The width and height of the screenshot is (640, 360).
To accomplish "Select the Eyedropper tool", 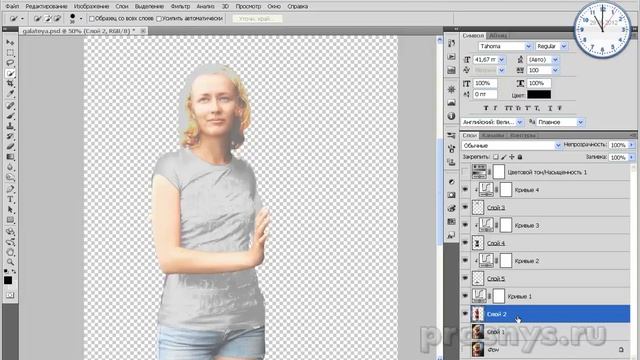I will [10, 94].
